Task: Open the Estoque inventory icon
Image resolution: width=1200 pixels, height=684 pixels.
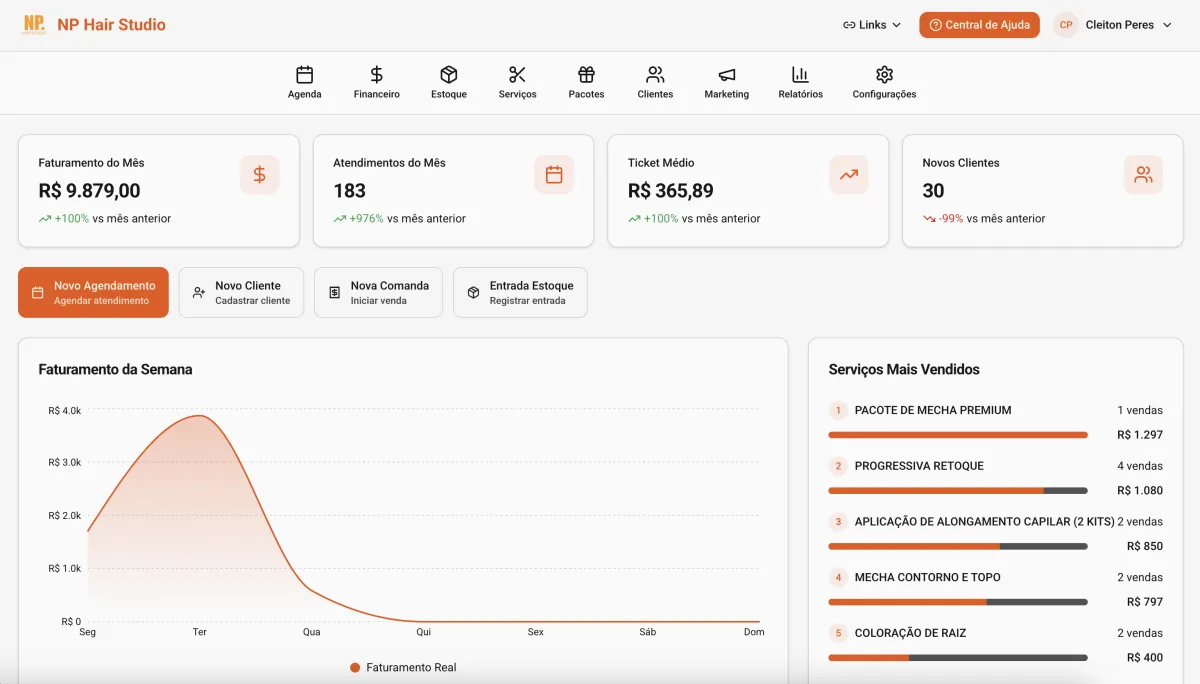Action: pyautogui.click(x=448, y=75)
